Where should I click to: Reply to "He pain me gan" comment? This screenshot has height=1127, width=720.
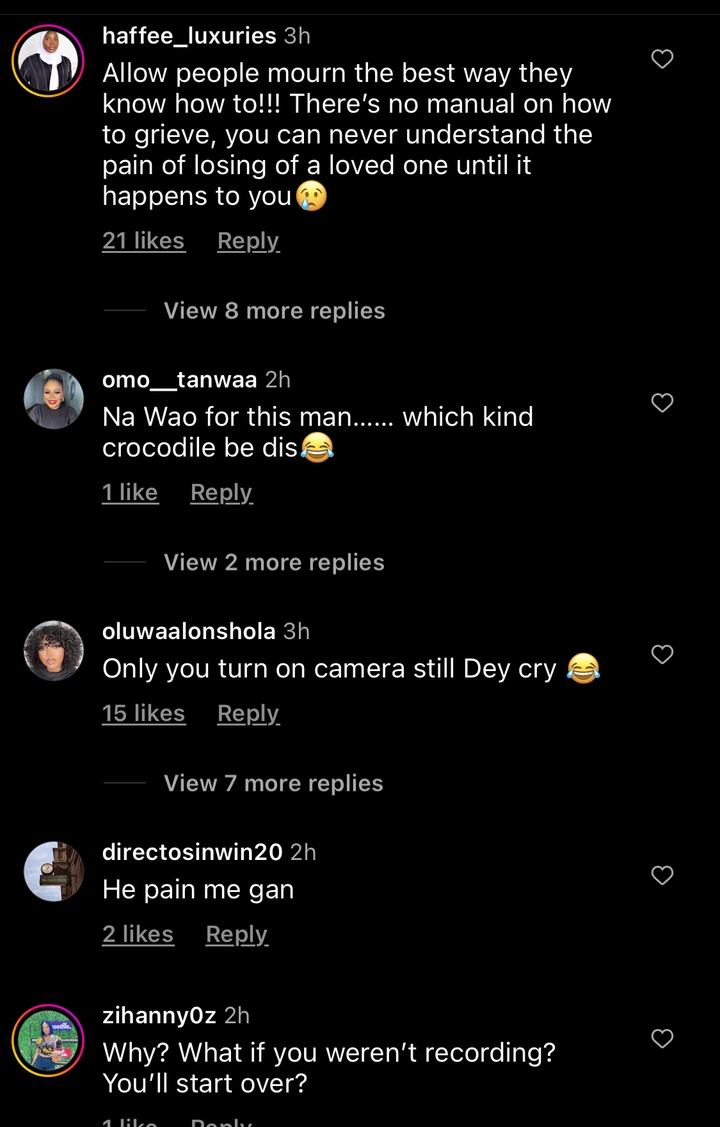click(x=236, y=935)
